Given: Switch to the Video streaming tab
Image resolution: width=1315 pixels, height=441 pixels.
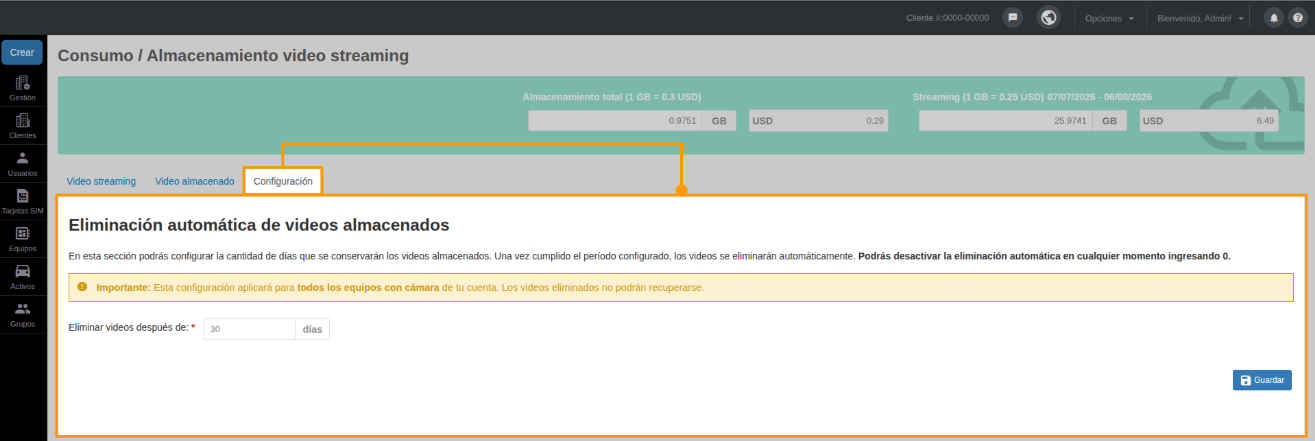Looking at the screenshot, I should coord(101,181).
